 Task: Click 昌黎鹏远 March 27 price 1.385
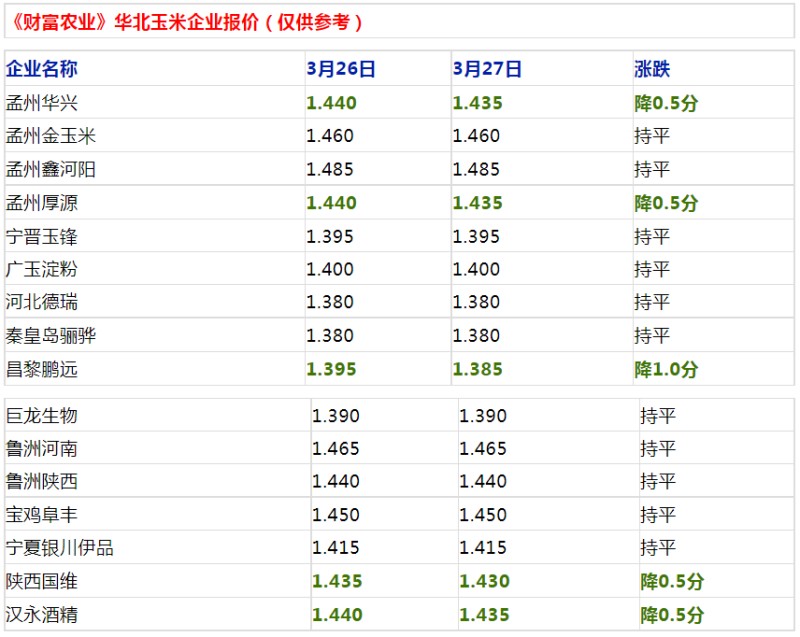(x=478, y=369)
